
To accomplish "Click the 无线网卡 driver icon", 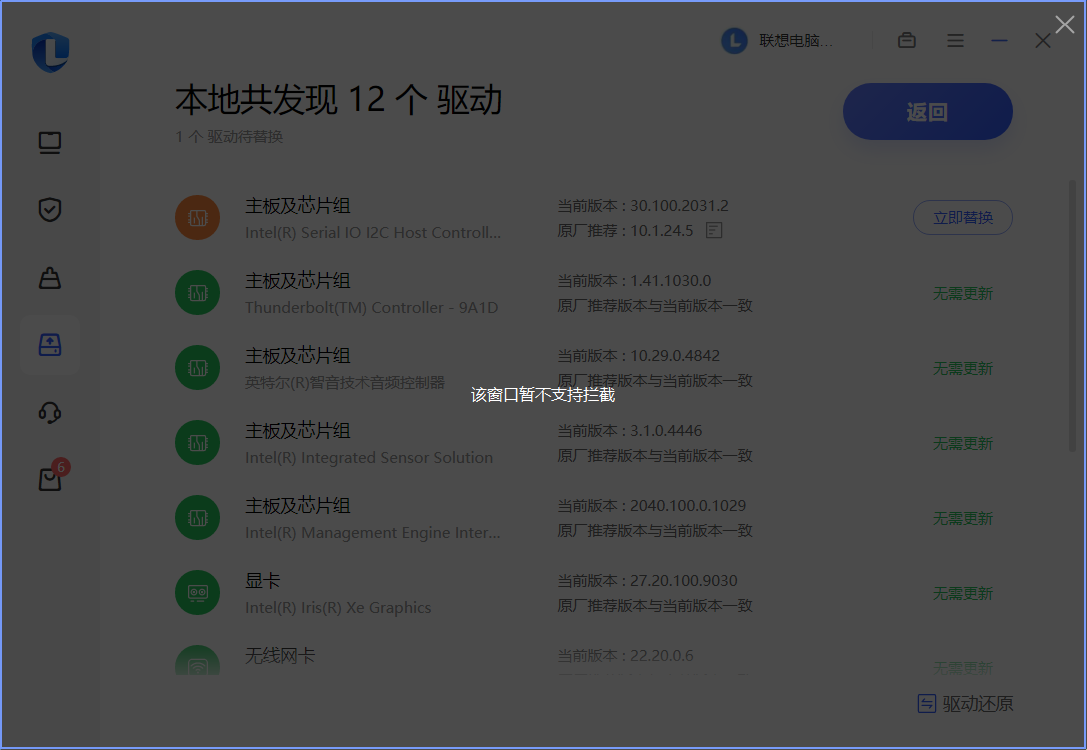I will pos(198,661).
